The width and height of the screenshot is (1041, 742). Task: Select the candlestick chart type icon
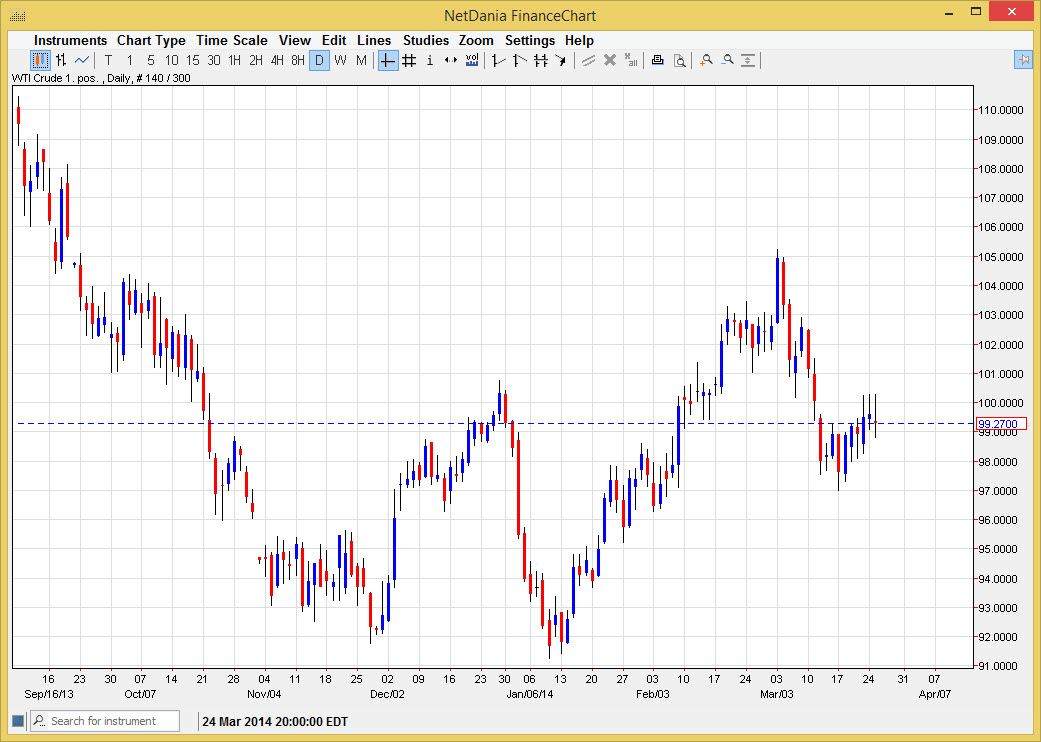pyautogui.click(x=40, y=61)
